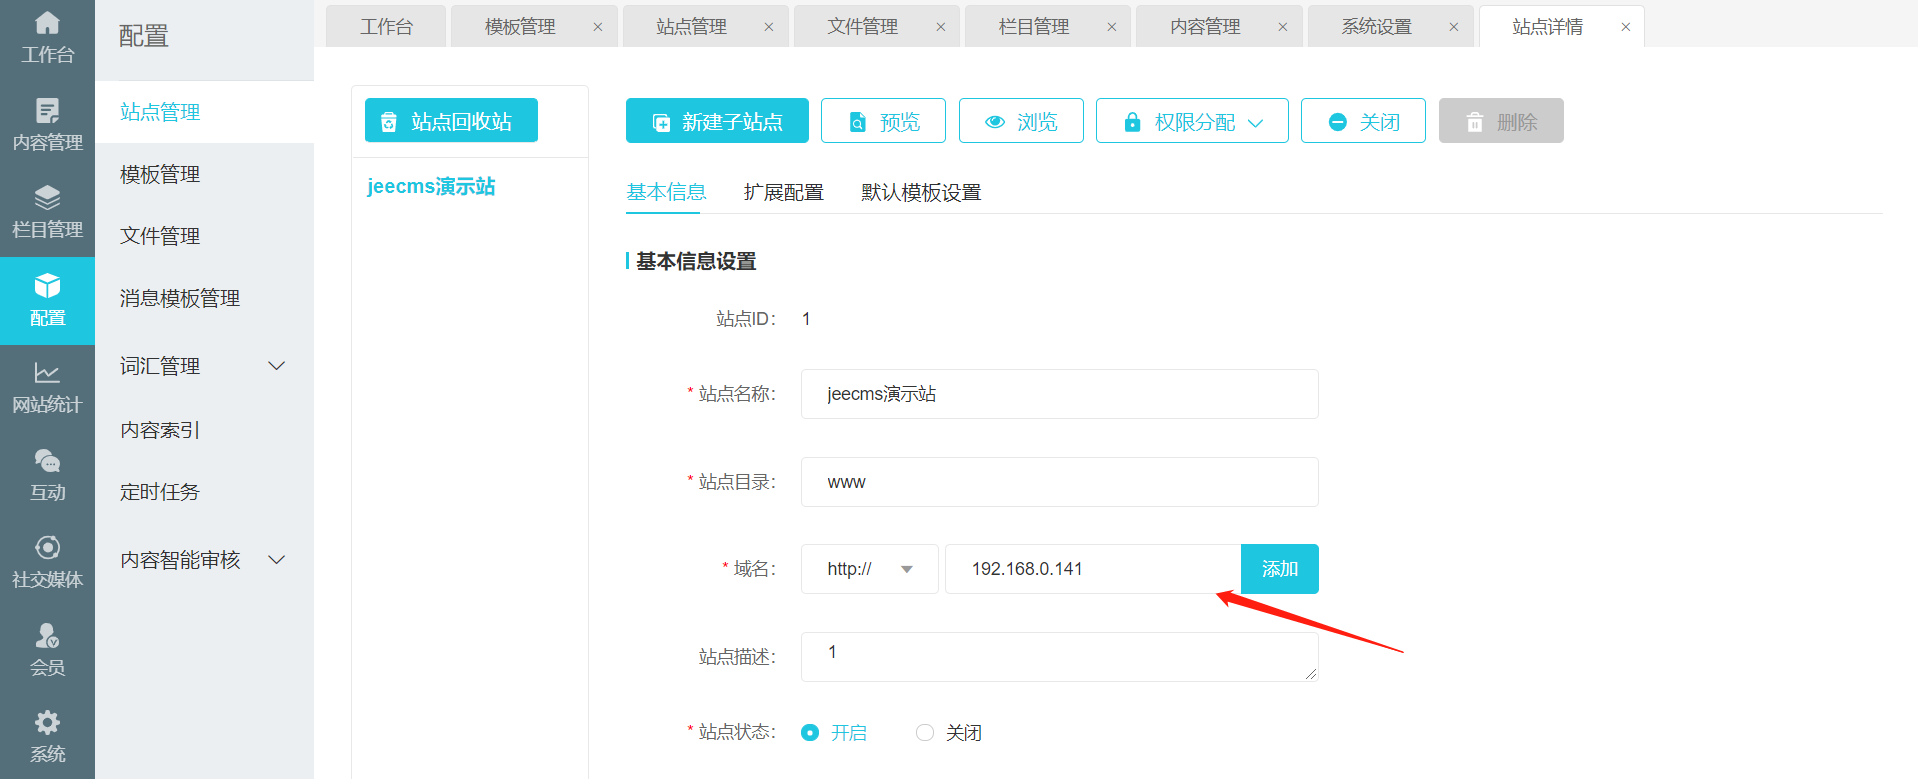The image size is (1918, 779).
Task: Click the 删除 button
Action: 1501,121
